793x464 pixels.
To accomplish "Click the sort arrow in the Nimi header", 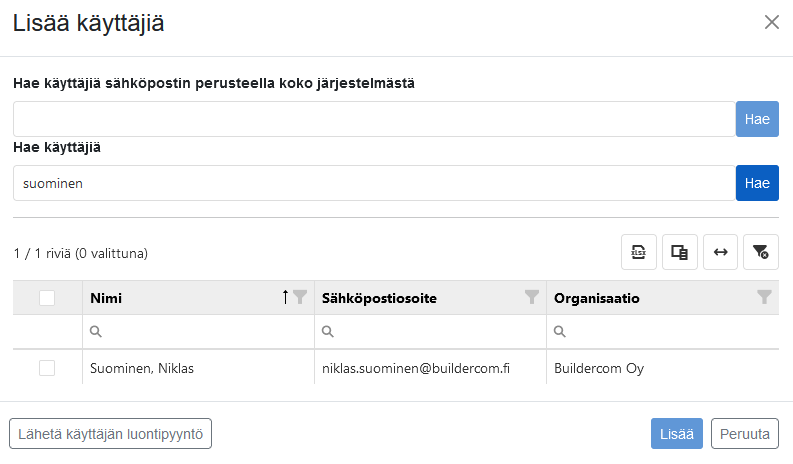I will (285, 297).
